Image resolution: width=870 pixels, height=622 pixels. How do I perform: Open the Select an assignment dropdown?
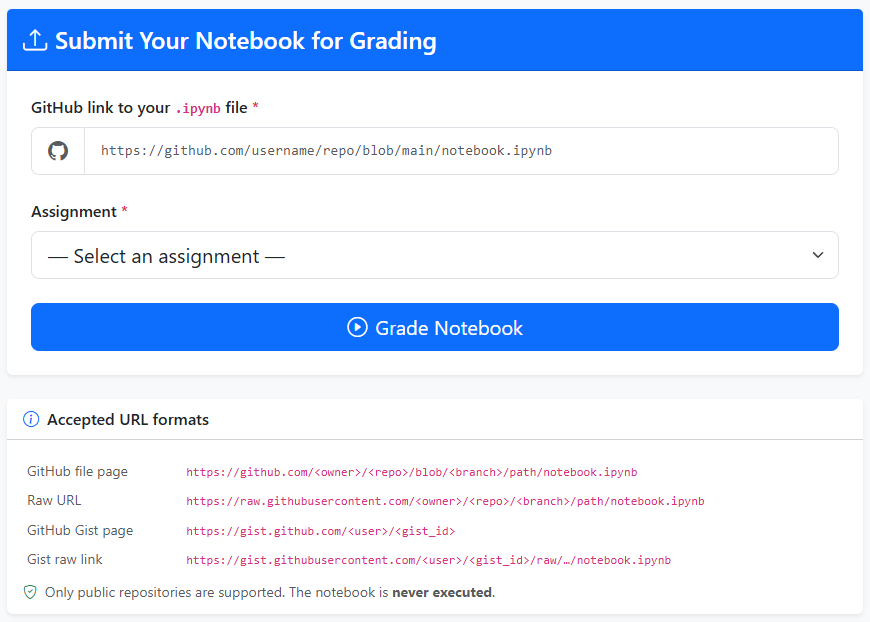(434, 255)
